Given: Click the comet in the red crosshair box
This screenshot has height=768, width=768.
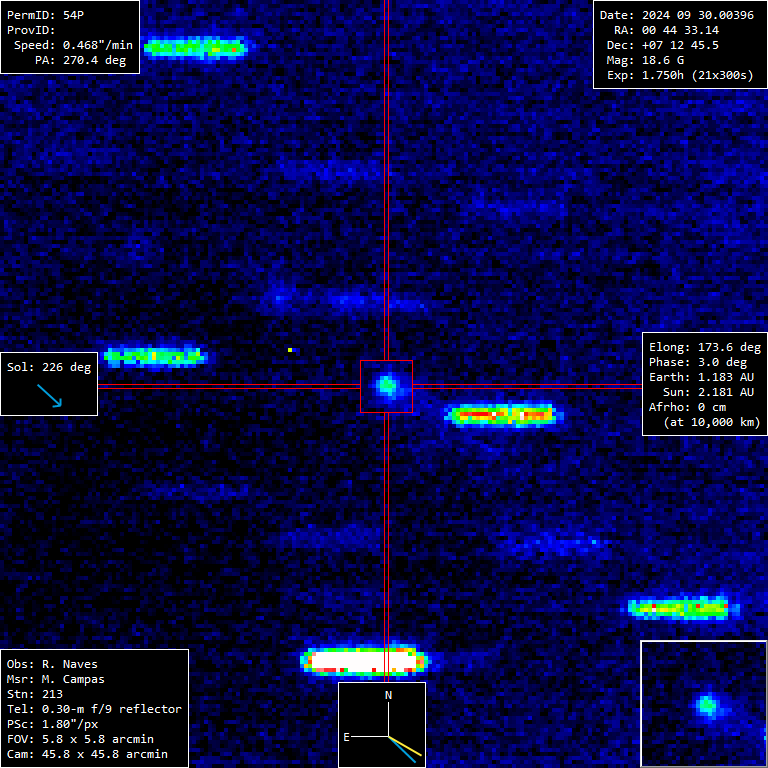Looking at the screenshot, I should point(386,386).
